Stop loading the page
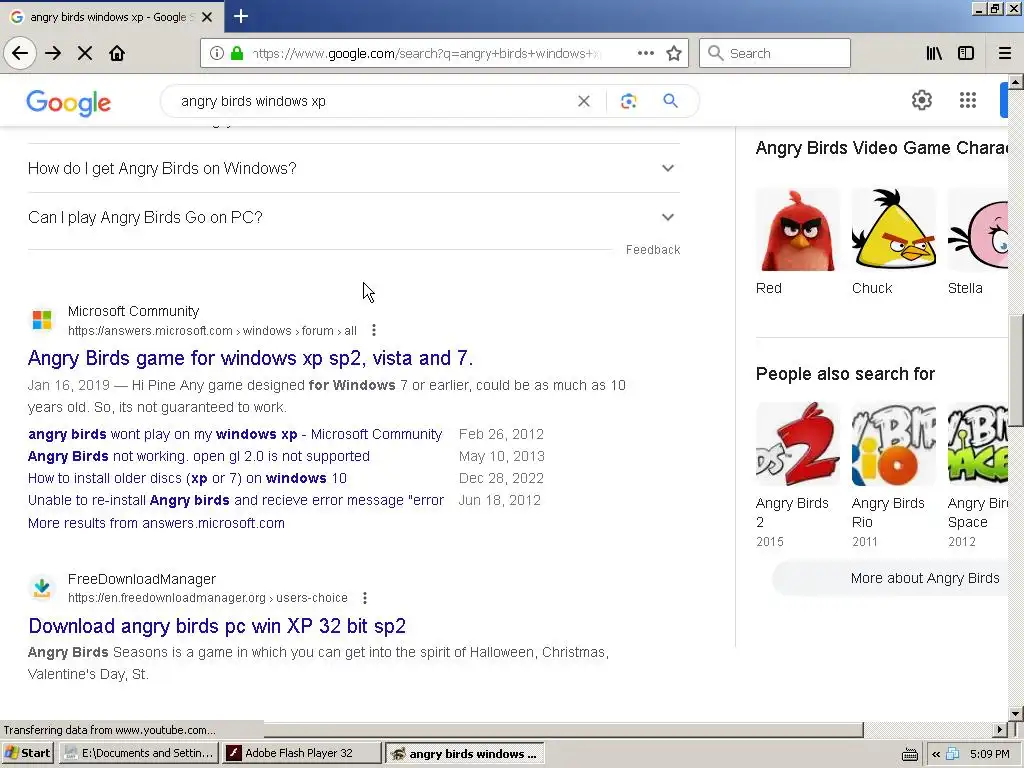 click(x=85, y=53)
